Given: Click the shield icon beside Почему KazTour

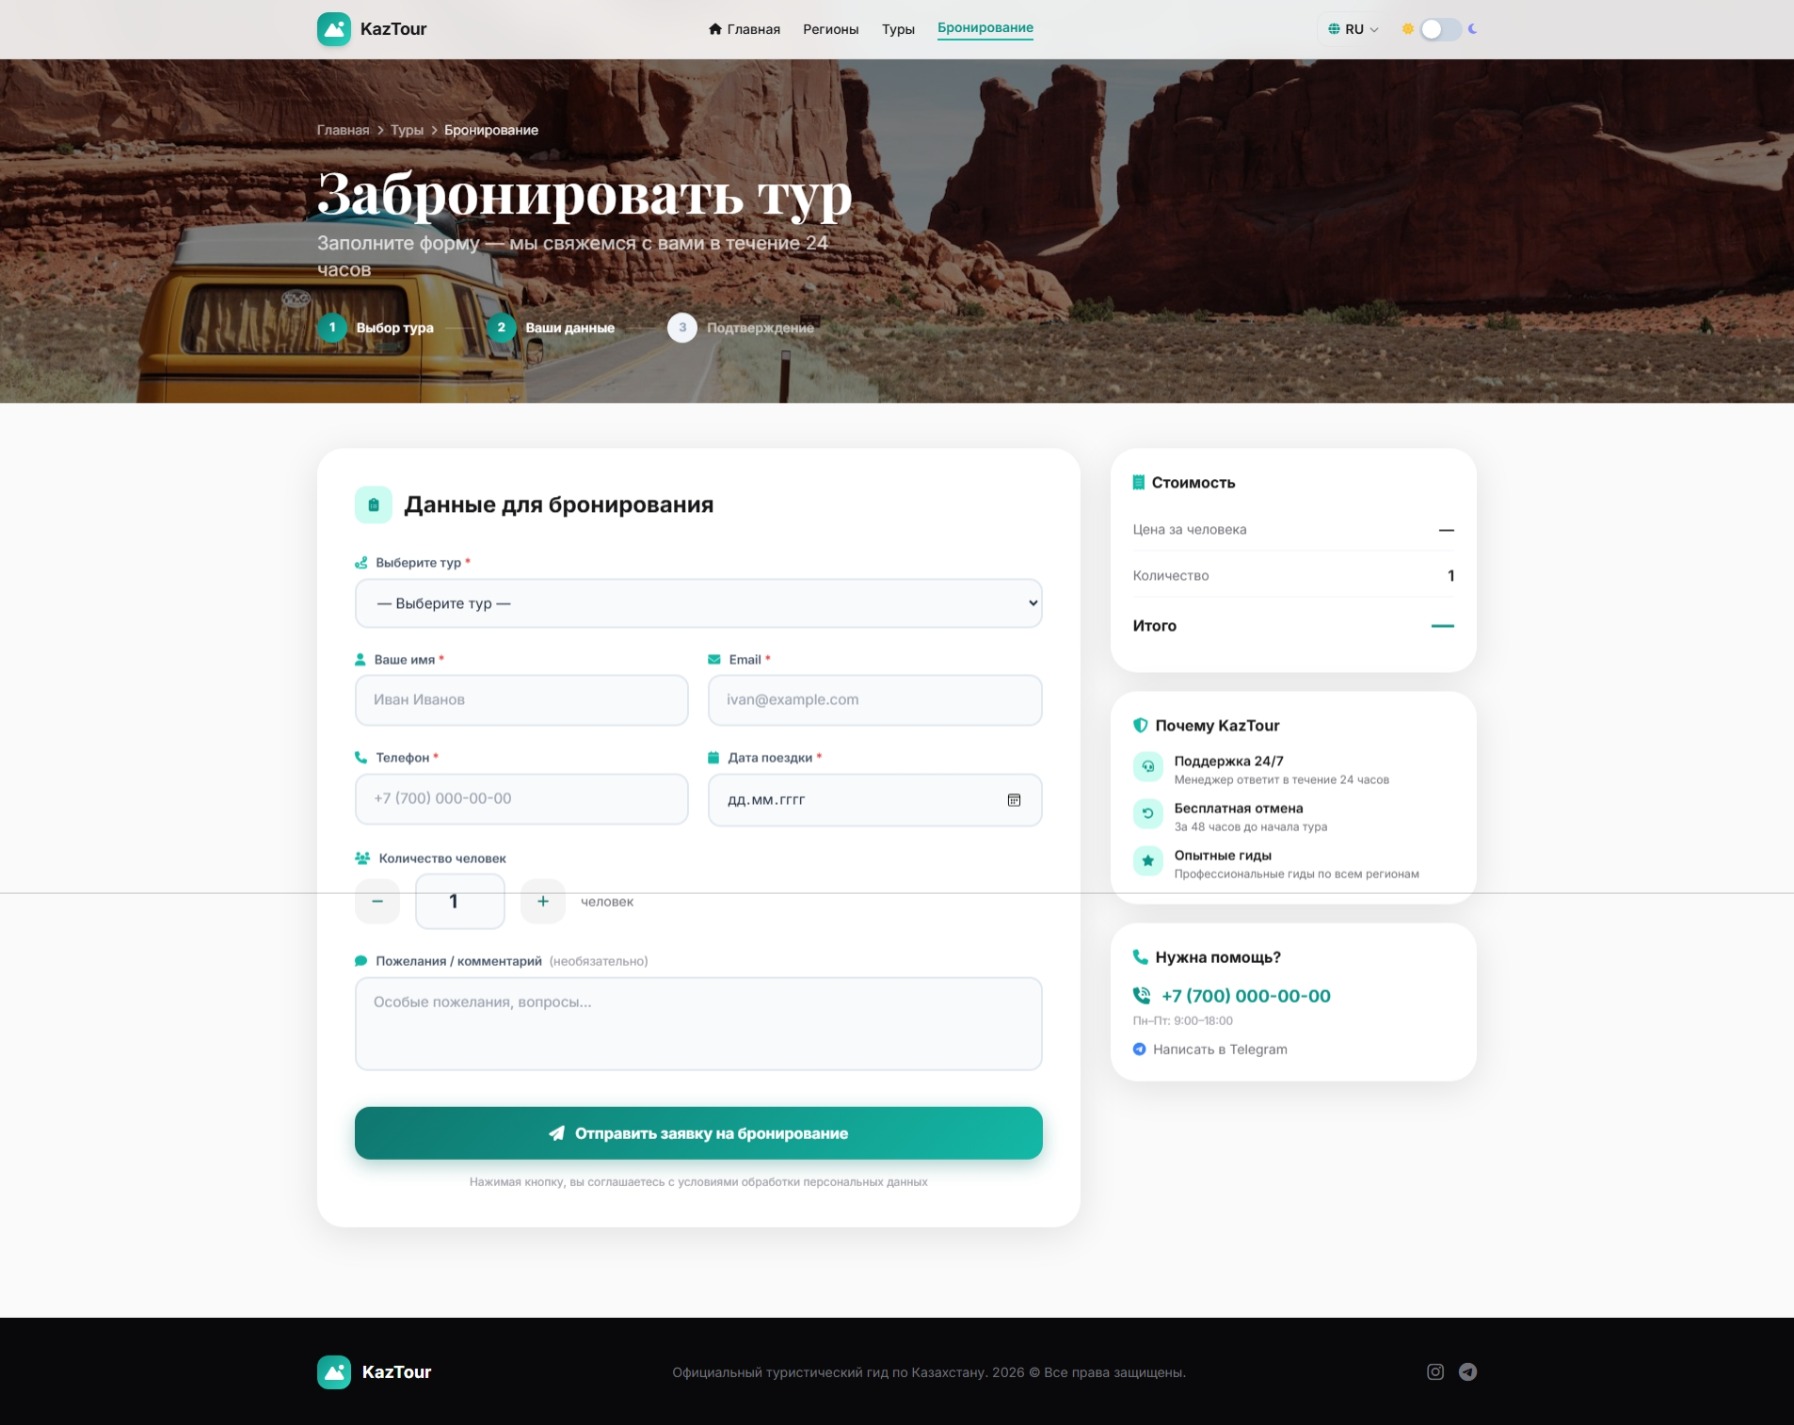Looking at the screenshot, I should point(1140,725).
